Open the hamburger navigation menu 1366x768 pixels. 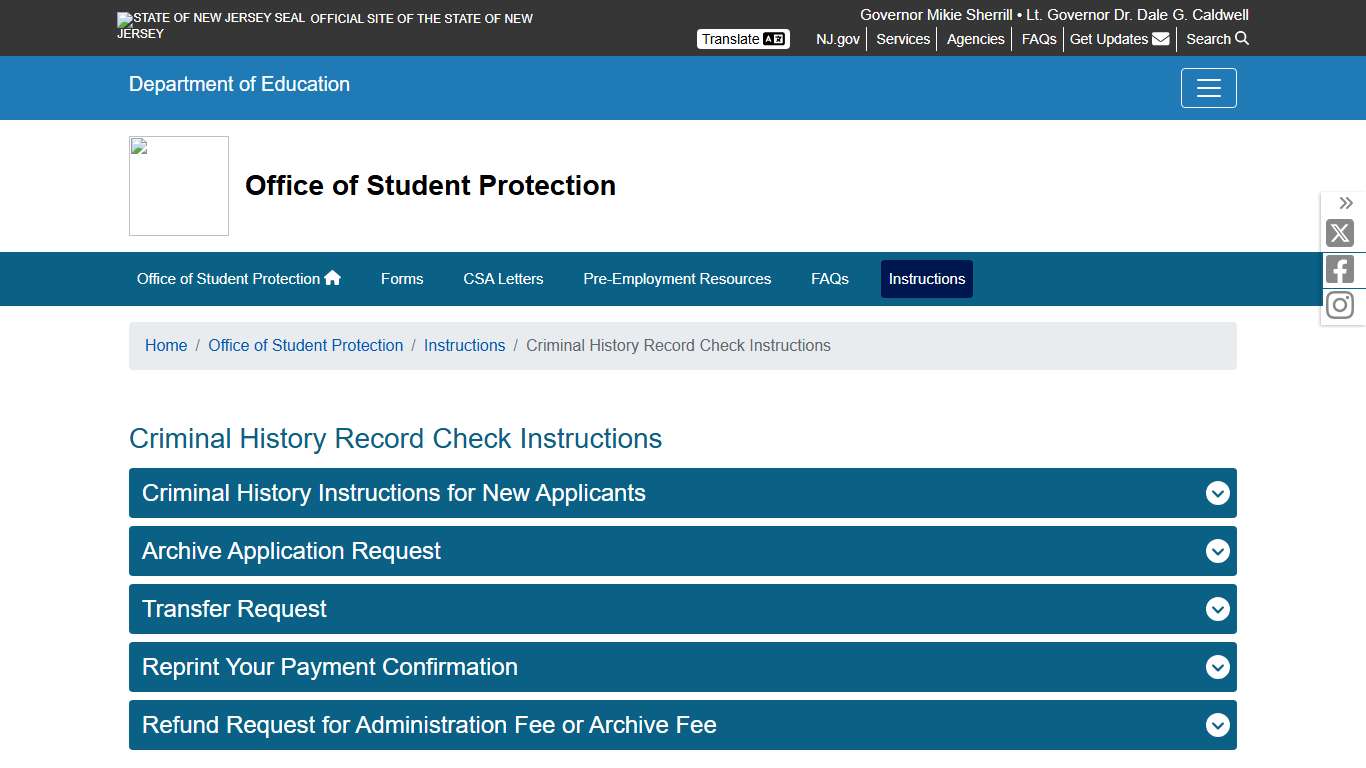click(x=1208, y=88)
